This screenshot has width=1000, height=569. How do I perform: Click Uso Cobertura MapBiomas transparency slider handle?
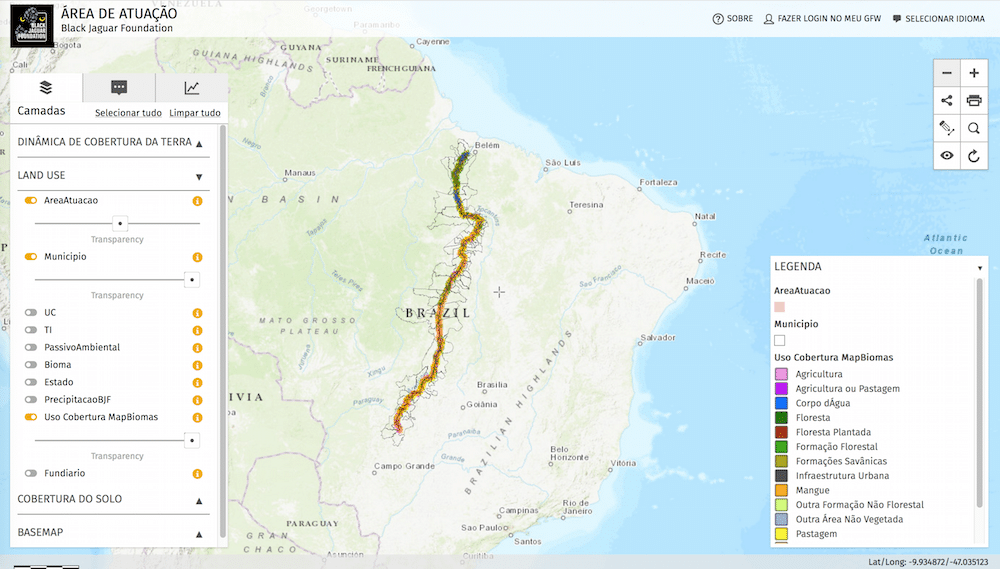(x=192, y=441)
